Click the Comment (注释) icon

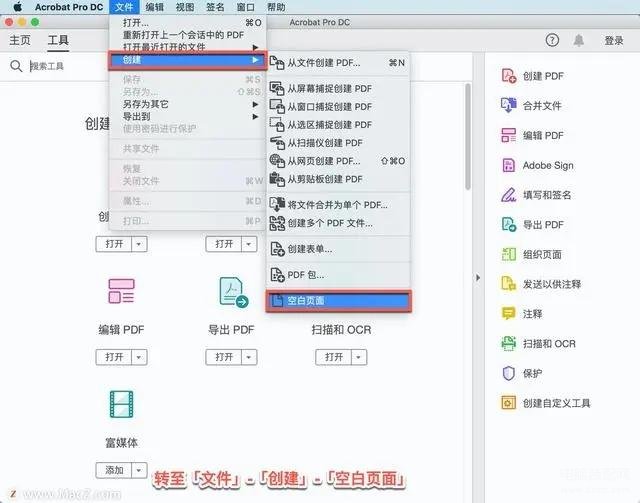pos(509,314)
